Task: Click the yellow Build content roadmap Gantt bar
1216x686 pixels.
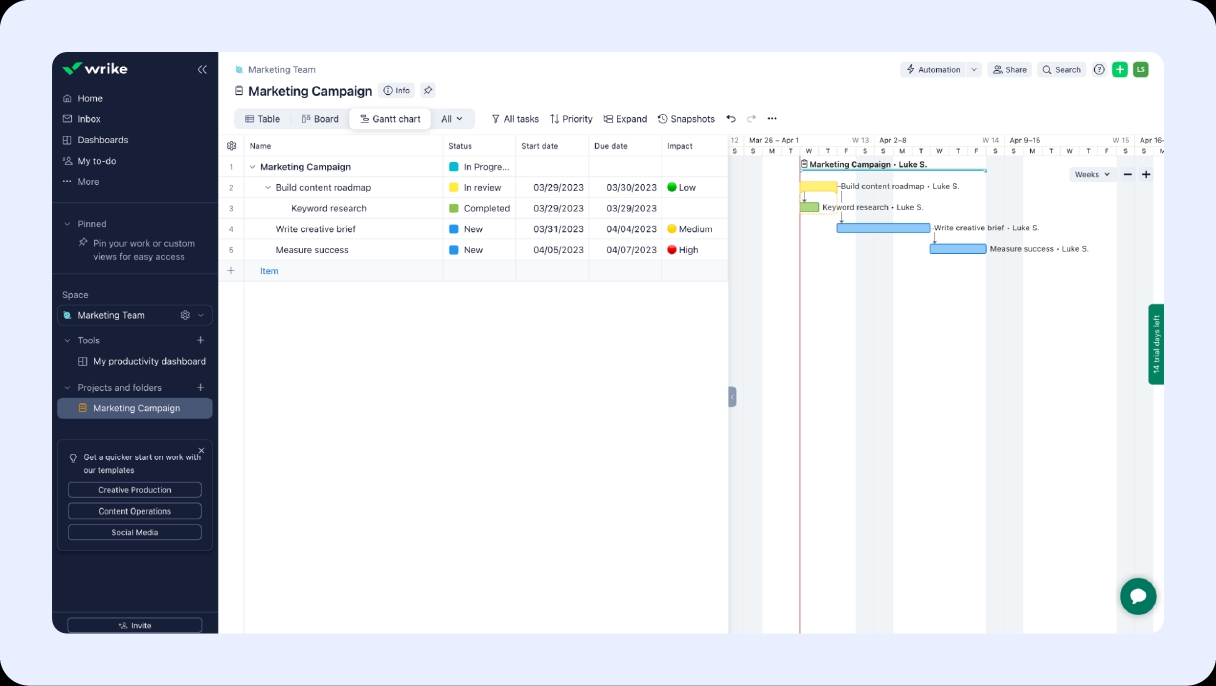Action: 818,186
